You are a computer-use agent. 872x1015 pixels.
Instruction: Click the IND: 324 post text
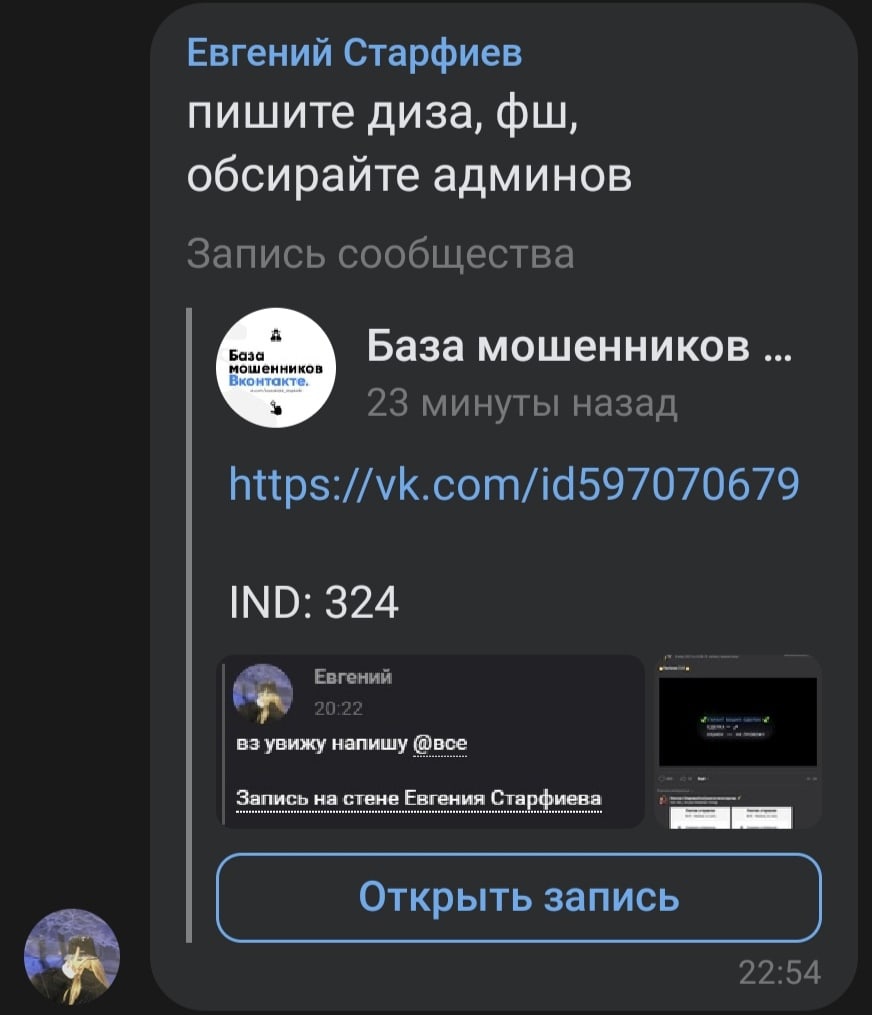coord(314,602)
